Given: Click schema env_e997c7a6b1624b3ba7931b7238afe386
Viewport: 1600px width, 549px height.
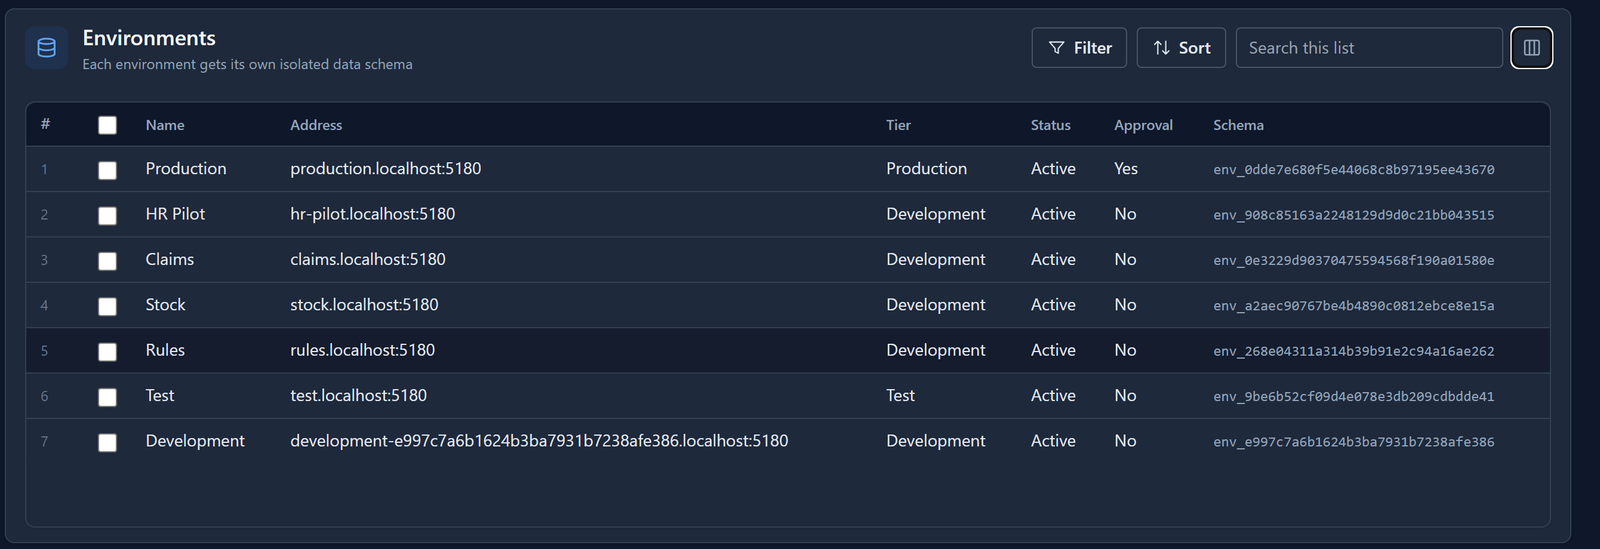Looking at the screenshot, I should (x=1354, y=442).
